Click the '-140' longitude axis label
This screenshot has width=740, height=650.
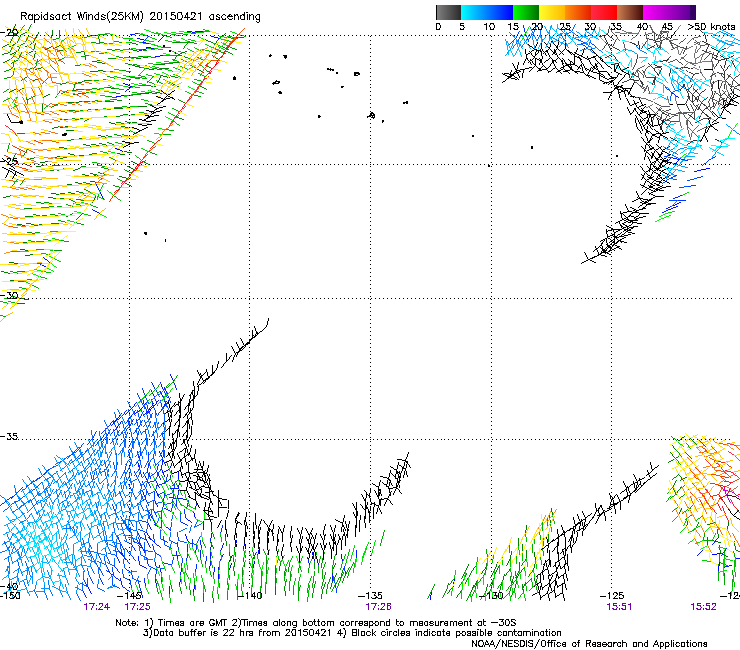(x=250, y=596)
